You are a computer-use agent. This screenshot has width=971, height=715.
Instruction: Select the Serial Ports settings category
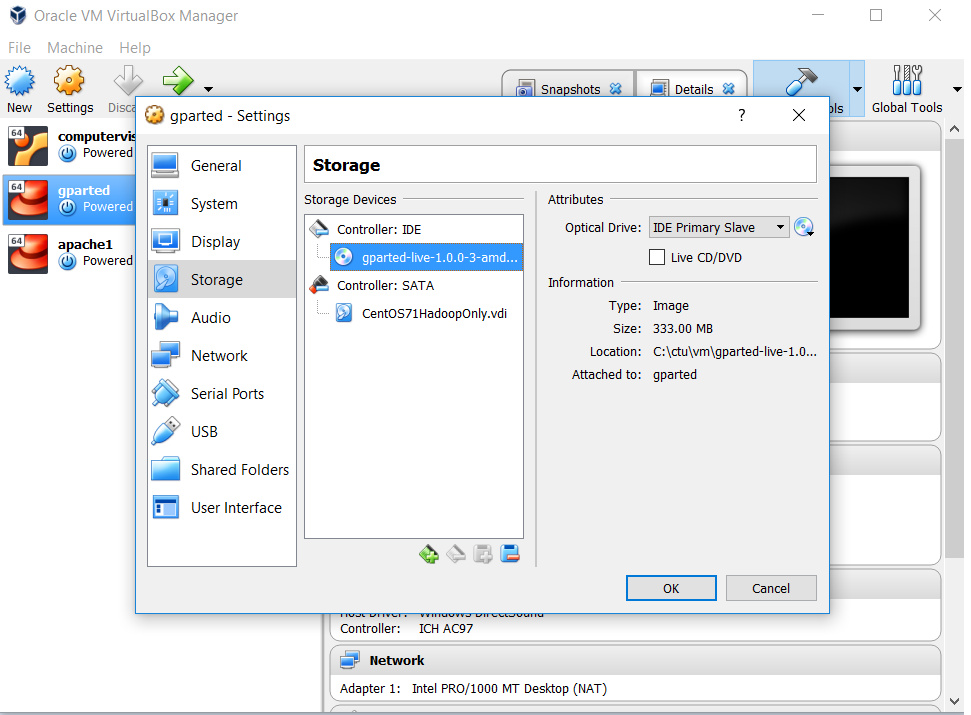(x=222, y=393)
